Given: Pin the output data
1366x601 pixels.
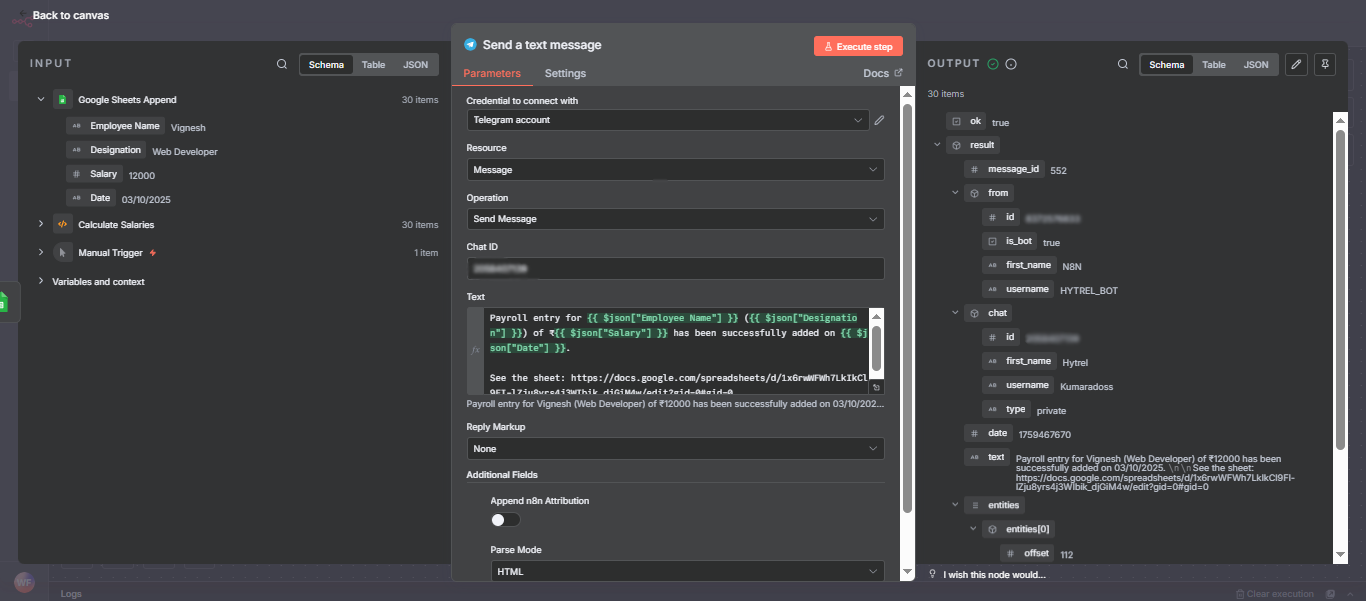Looking at the screenshot, I should point(1324,64).
